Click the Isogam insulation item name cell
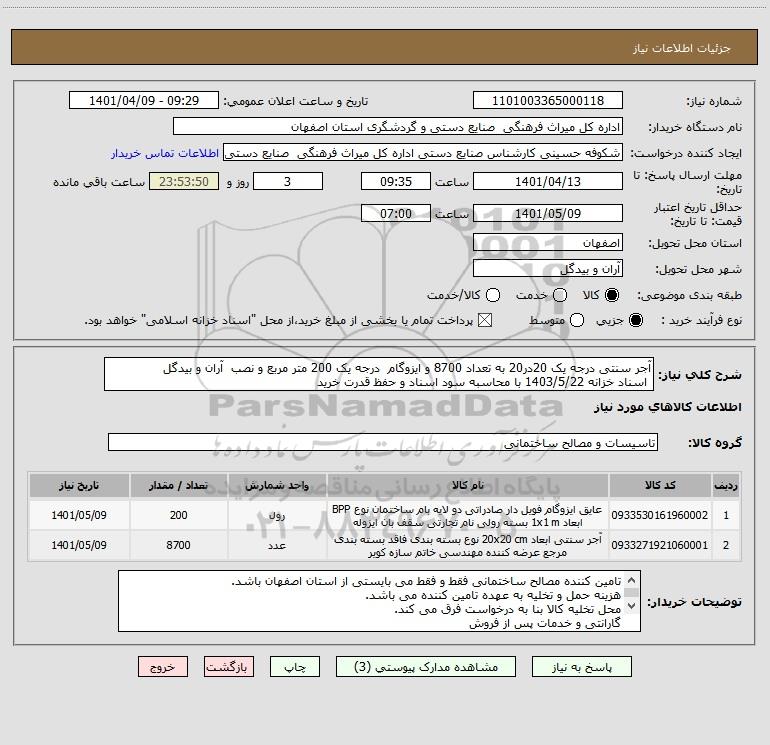770x745 pixels. pyautogui.click(x=468, y=515)
